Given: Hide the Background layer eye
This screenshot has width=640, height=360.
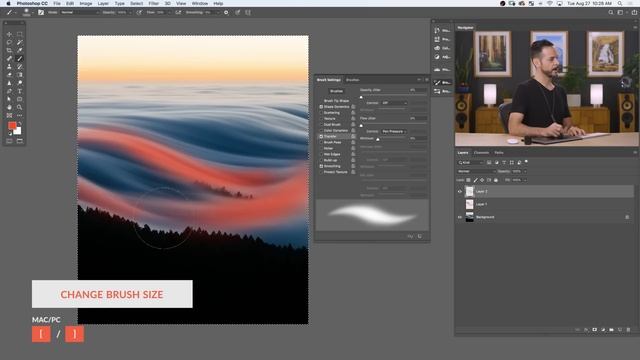Looking at the screenshot, I should click(x=460, y=217).
